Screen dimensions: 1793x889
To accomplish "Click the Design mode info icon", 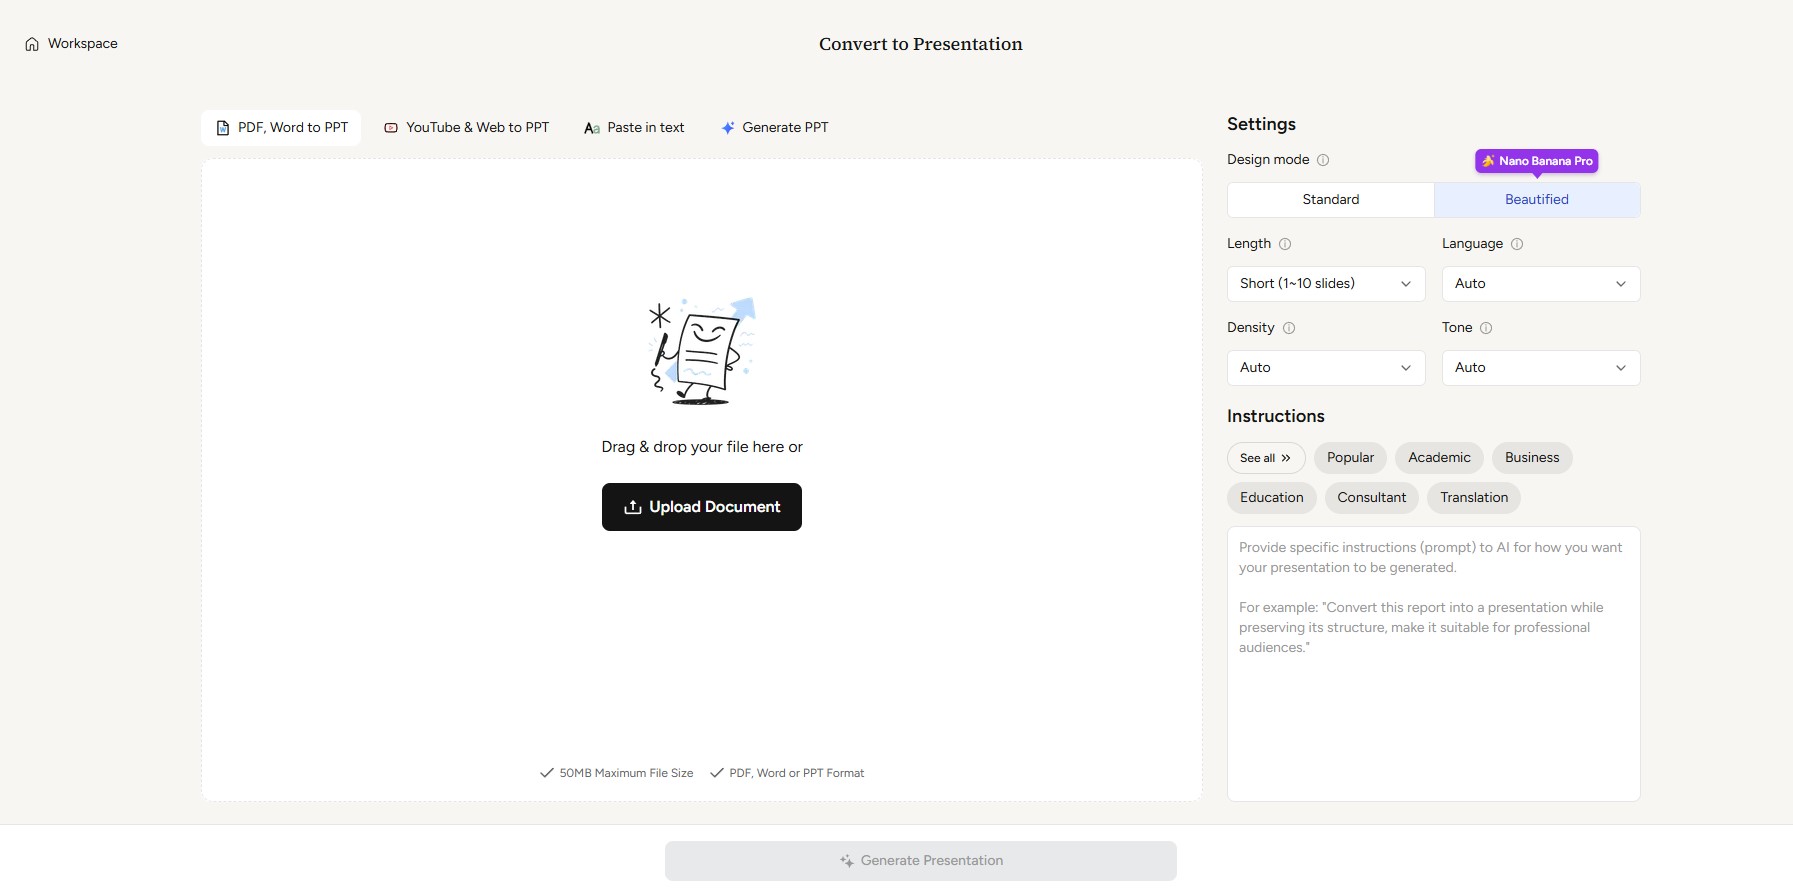I will click(1323, 160).
